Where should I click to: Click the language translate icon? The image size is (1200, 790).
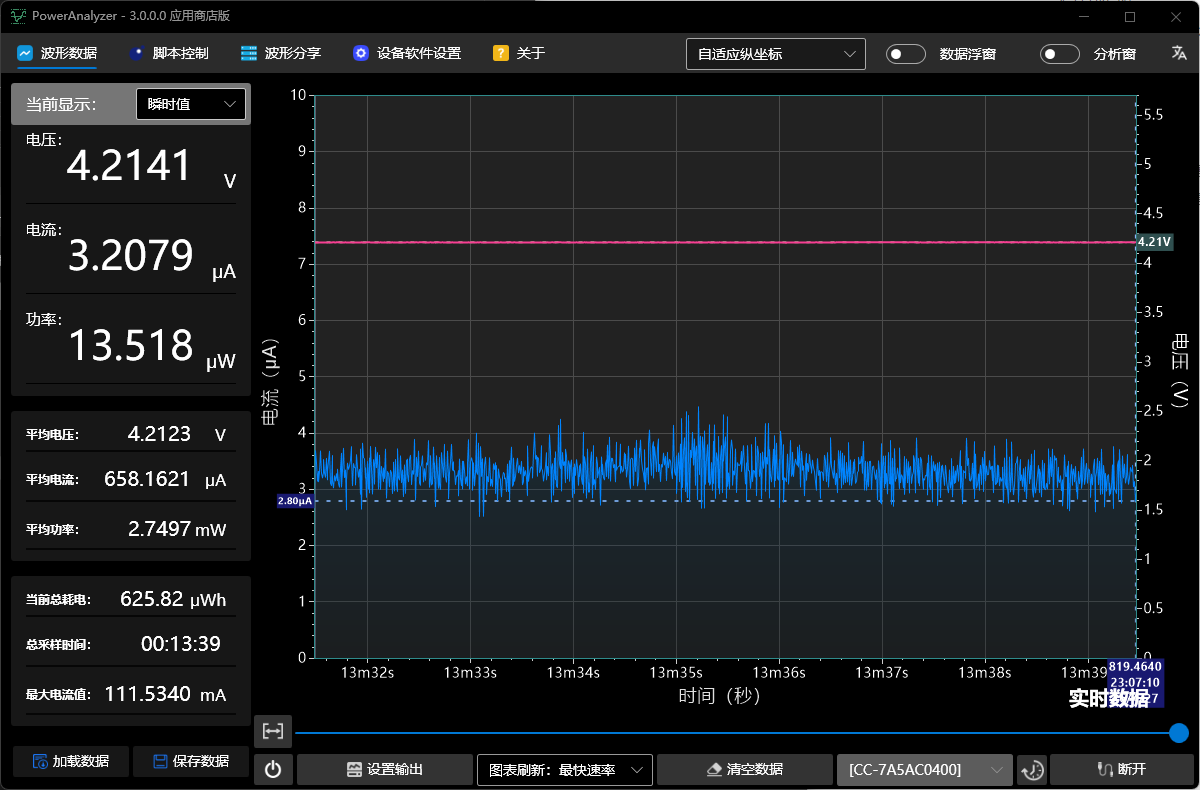pos(1178,53)
